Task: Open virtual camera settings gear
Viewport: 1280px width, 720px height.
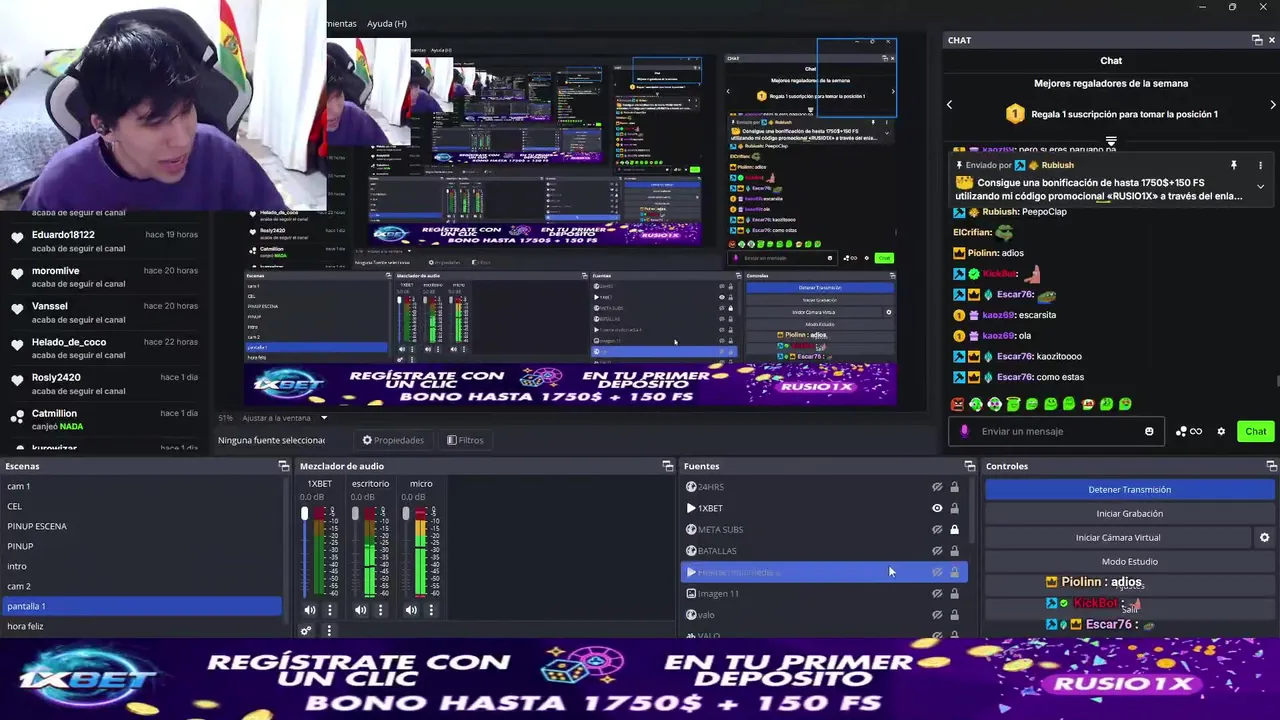Action: pos(1264,537)
